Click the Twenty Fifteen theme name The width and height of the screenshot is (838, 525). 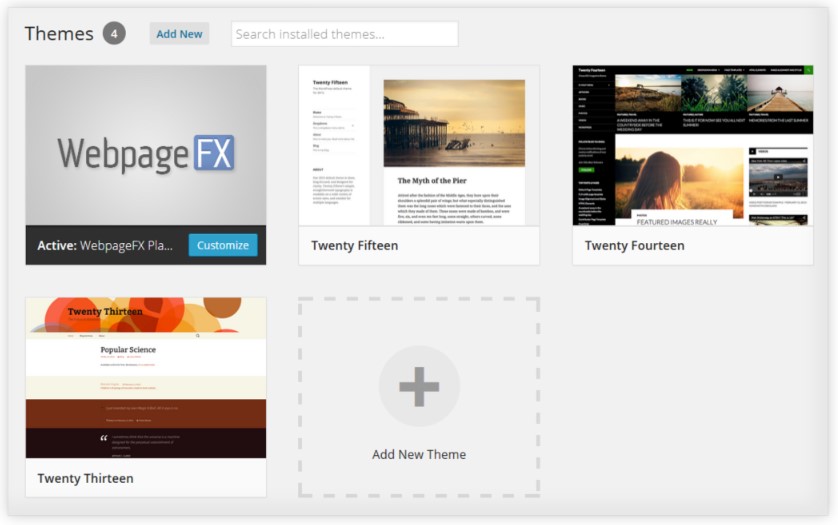355,245
